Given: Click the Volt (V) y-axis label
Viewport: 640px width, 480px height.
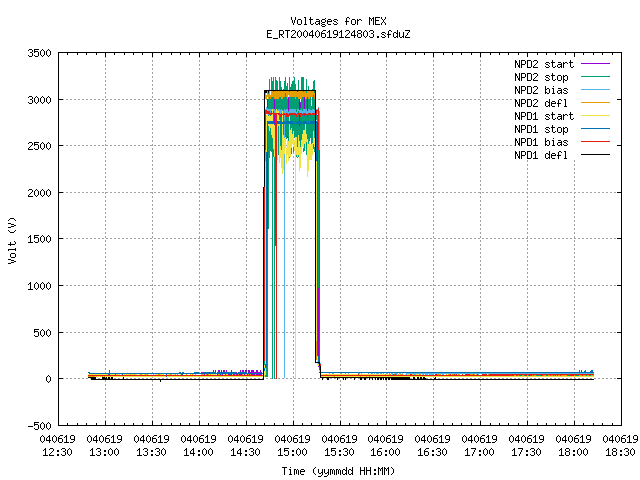Looking at the screenshot, I should 12,241.
